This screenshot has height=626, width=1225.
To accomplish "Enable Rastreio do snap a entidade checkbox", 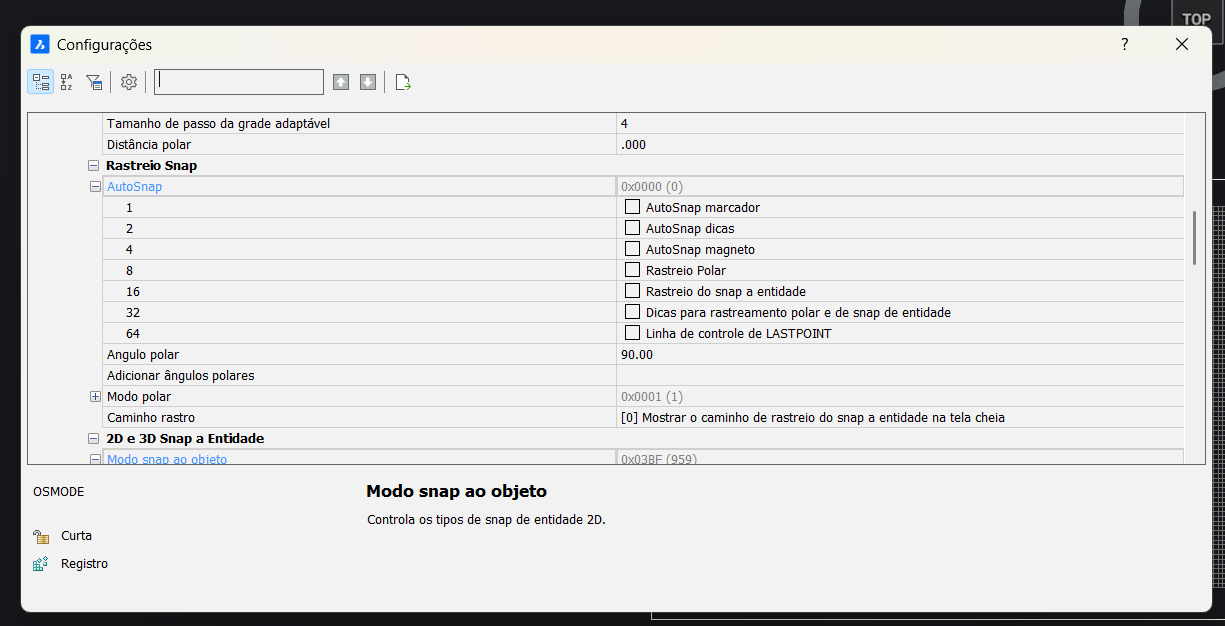I will click(x=632, y=291).
